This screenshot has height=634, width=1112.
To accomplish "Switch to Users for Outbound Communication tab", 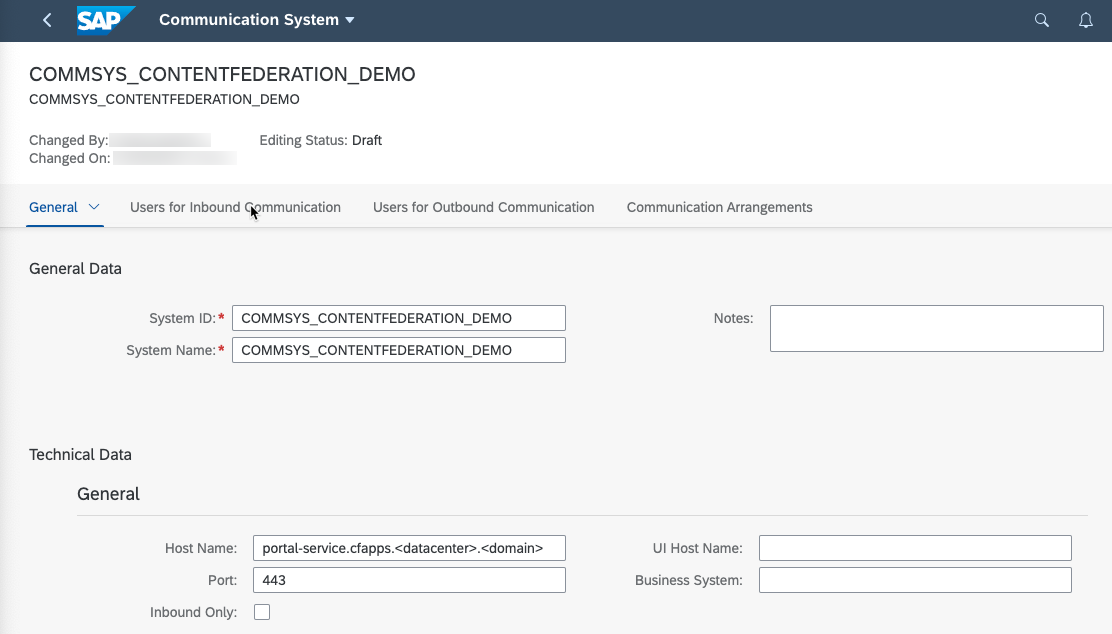I will pyautogui.click(x=484, y=207).
